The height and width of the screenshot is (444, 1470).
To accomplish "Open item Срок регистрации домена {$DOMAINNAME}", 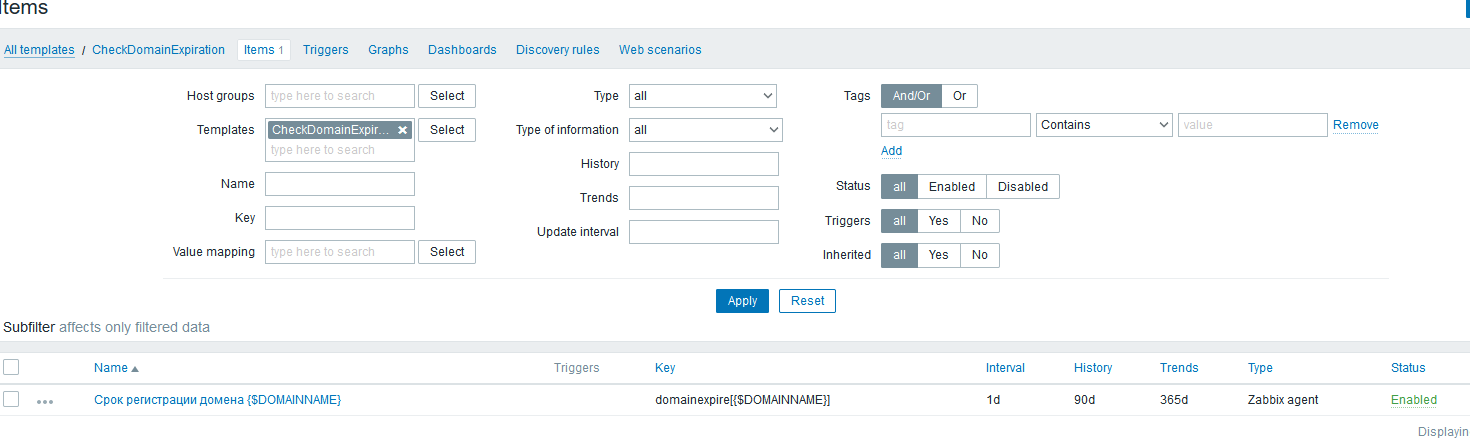I will coord(218,400).
